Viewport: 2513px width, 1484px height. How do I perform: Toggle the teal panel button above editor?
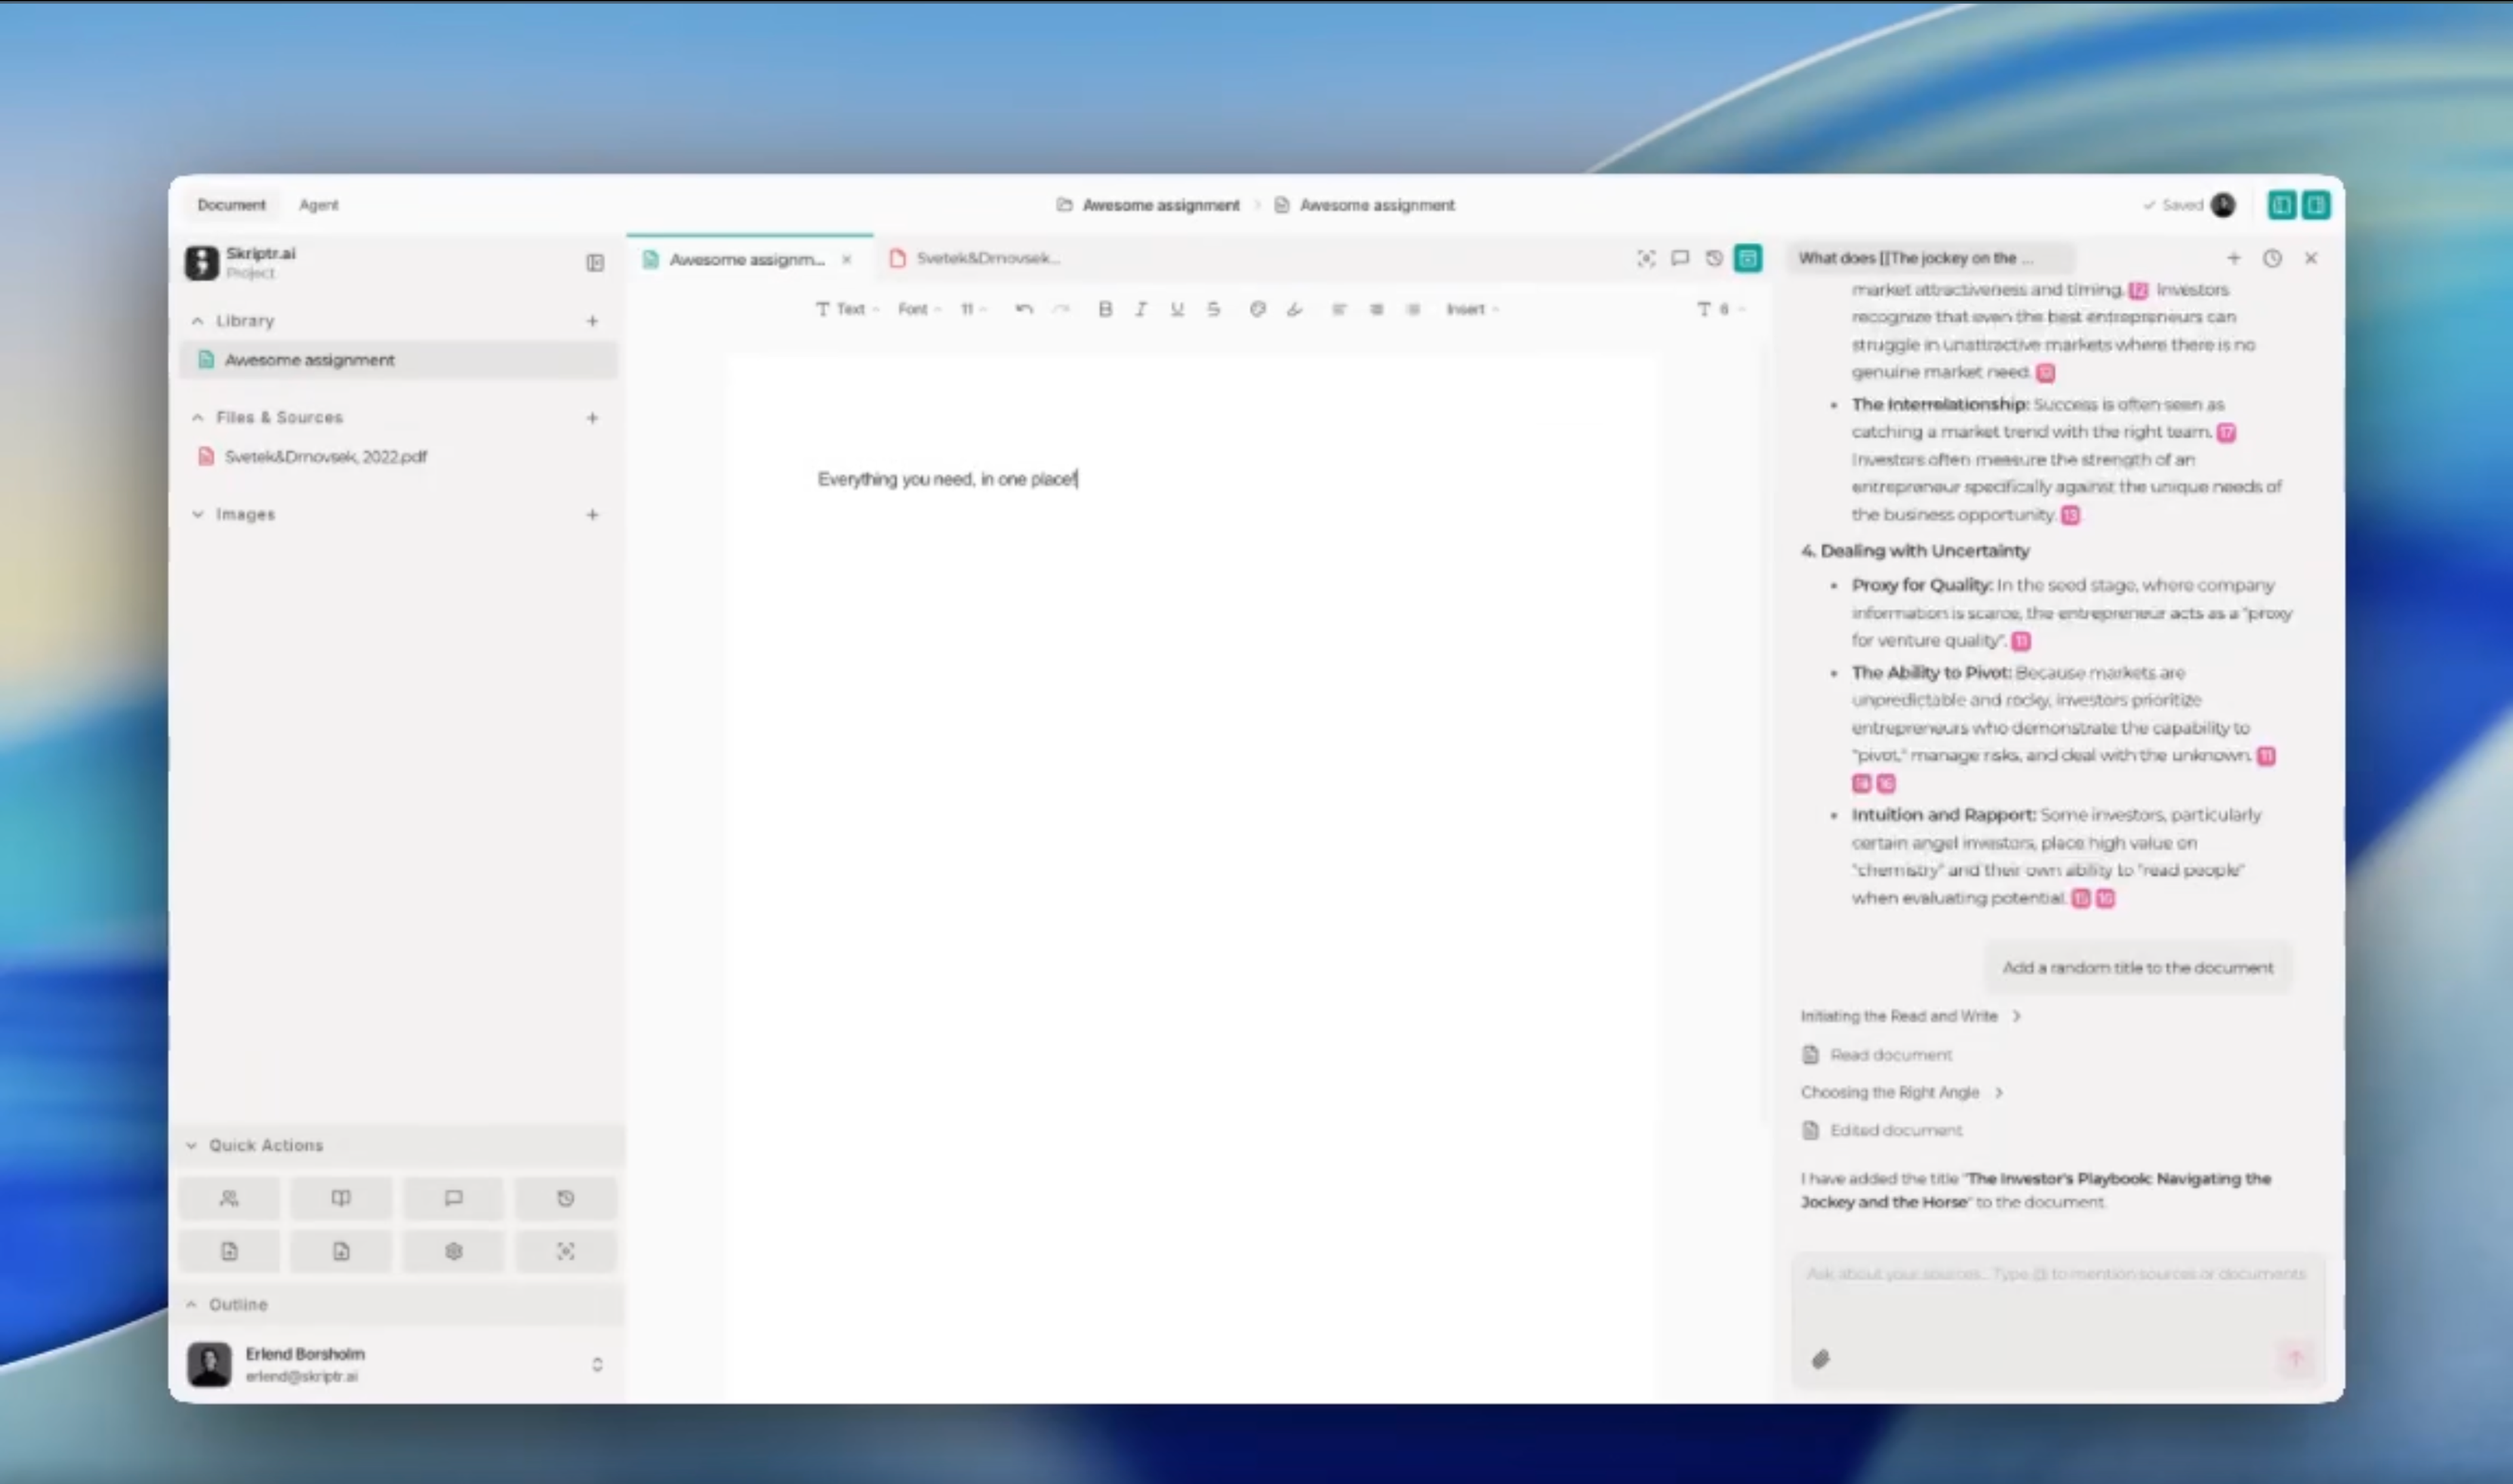click(x=1748, y=258)
